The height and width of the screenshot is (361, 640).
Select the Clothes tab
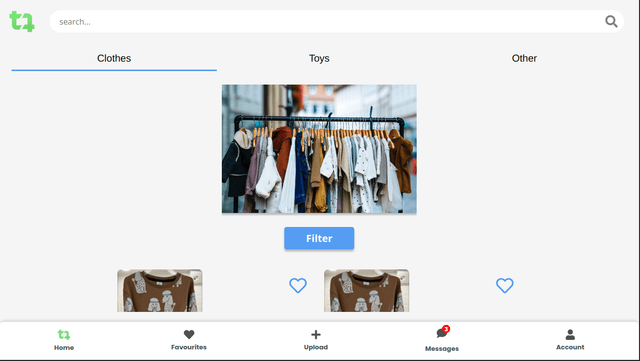(114, 58)
